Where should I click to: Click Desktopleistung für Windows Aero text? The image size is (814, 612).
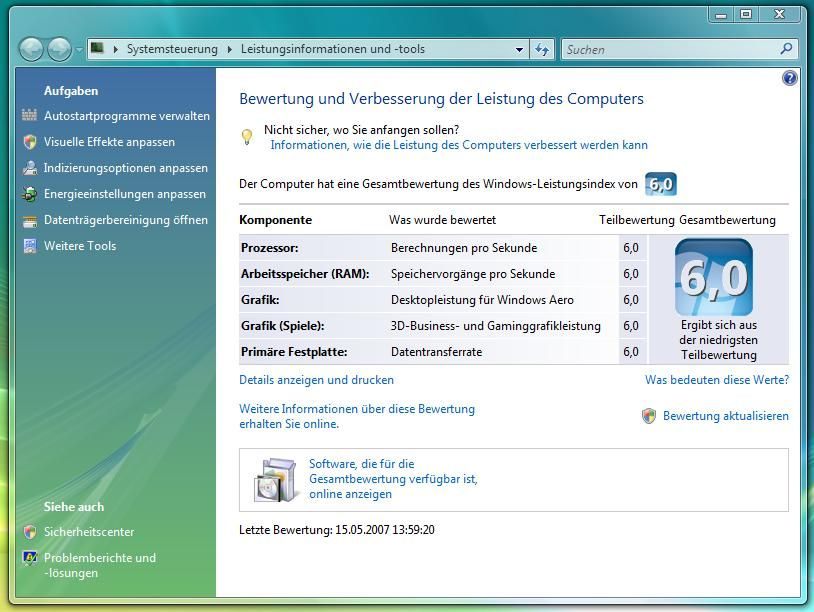pos(482,300)
